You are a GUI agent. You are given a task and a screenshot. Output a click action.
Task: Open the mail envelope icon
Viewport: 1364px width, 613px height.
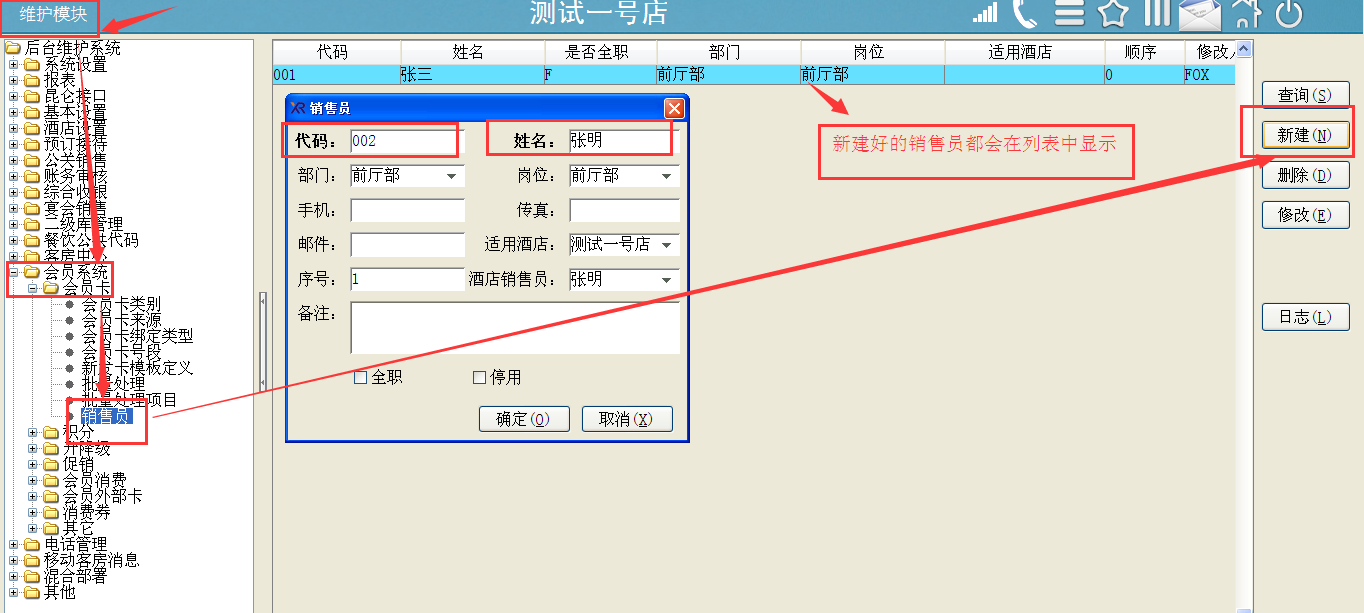[1200, 14]
